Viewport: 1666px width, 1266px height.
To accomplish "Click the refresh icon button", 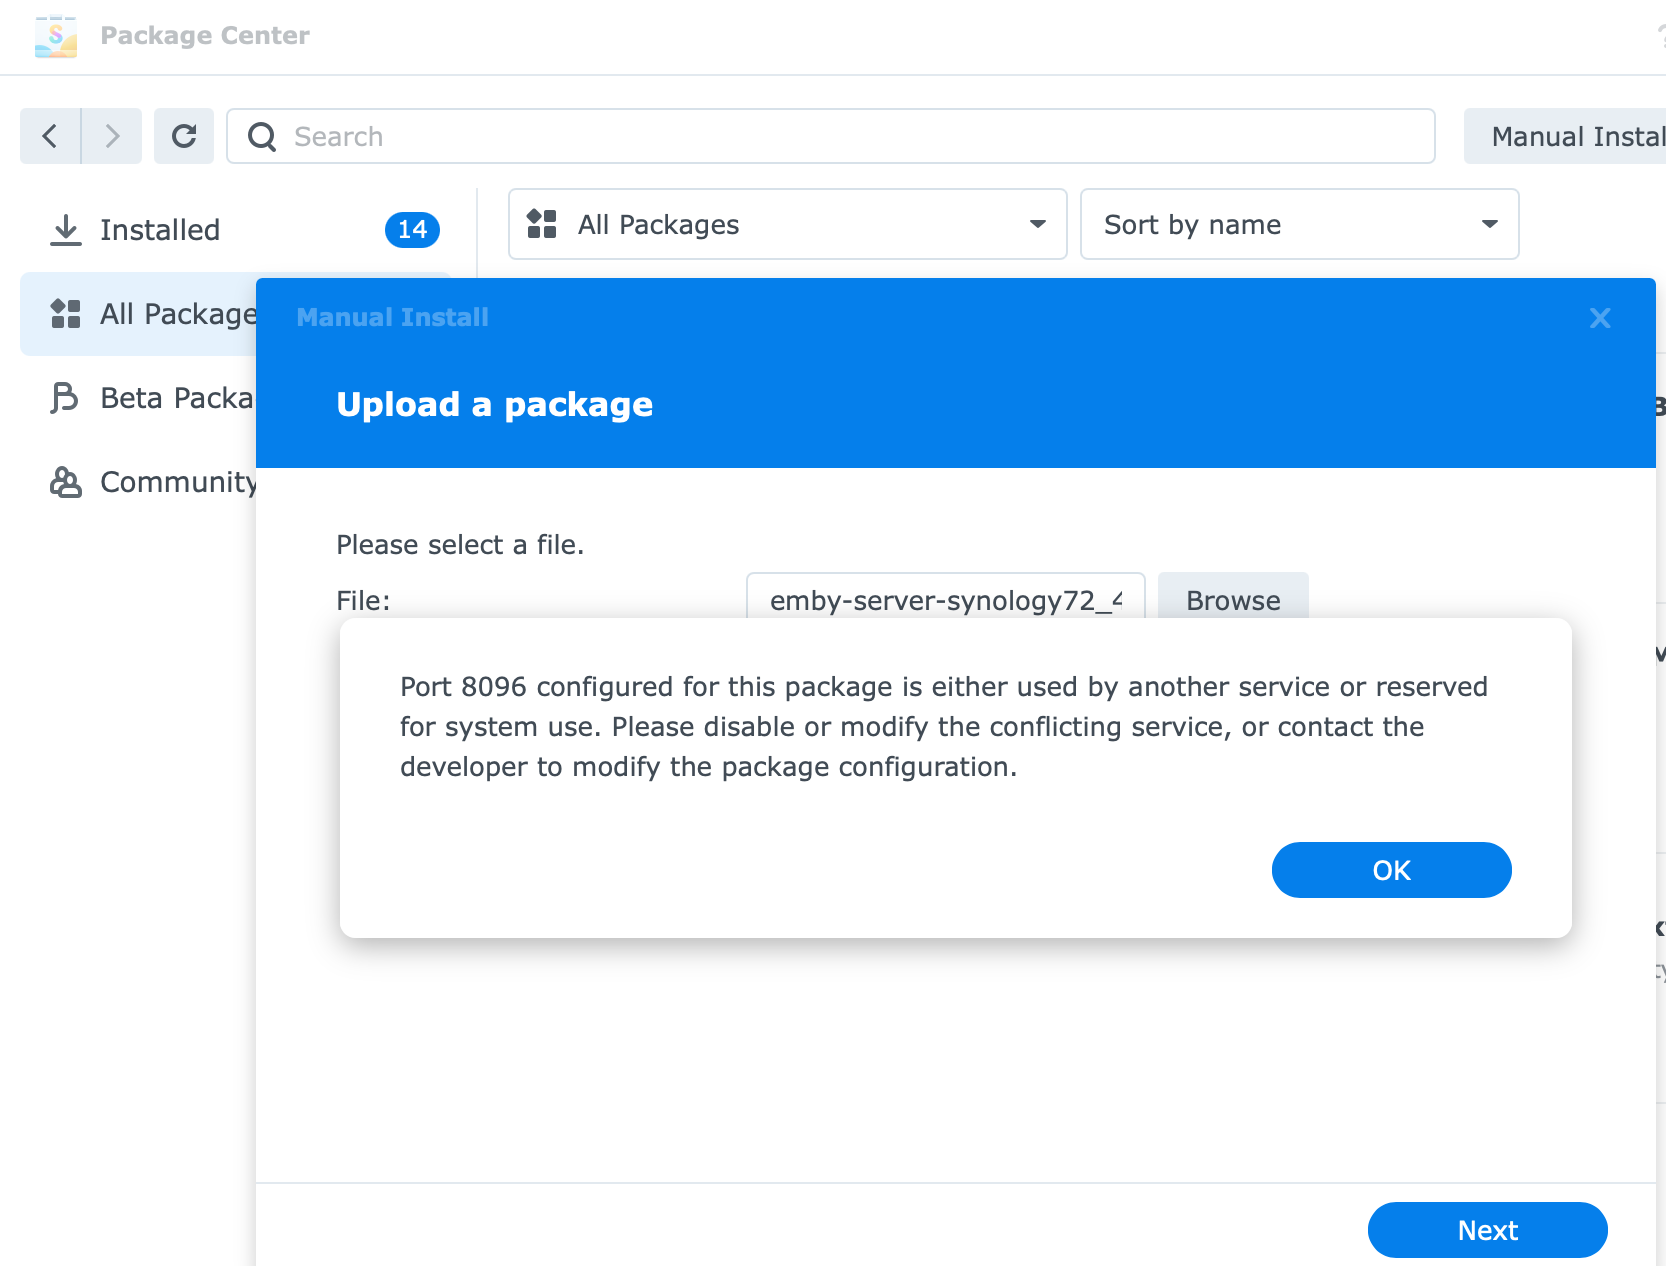I will [184, 136].
